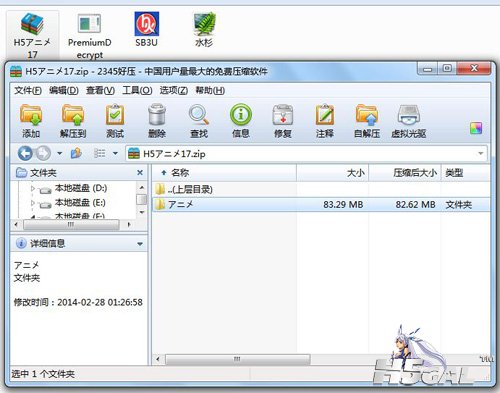Click the folder tree scroll up arrow
This screenshot has width=500, height=393.
142,187
